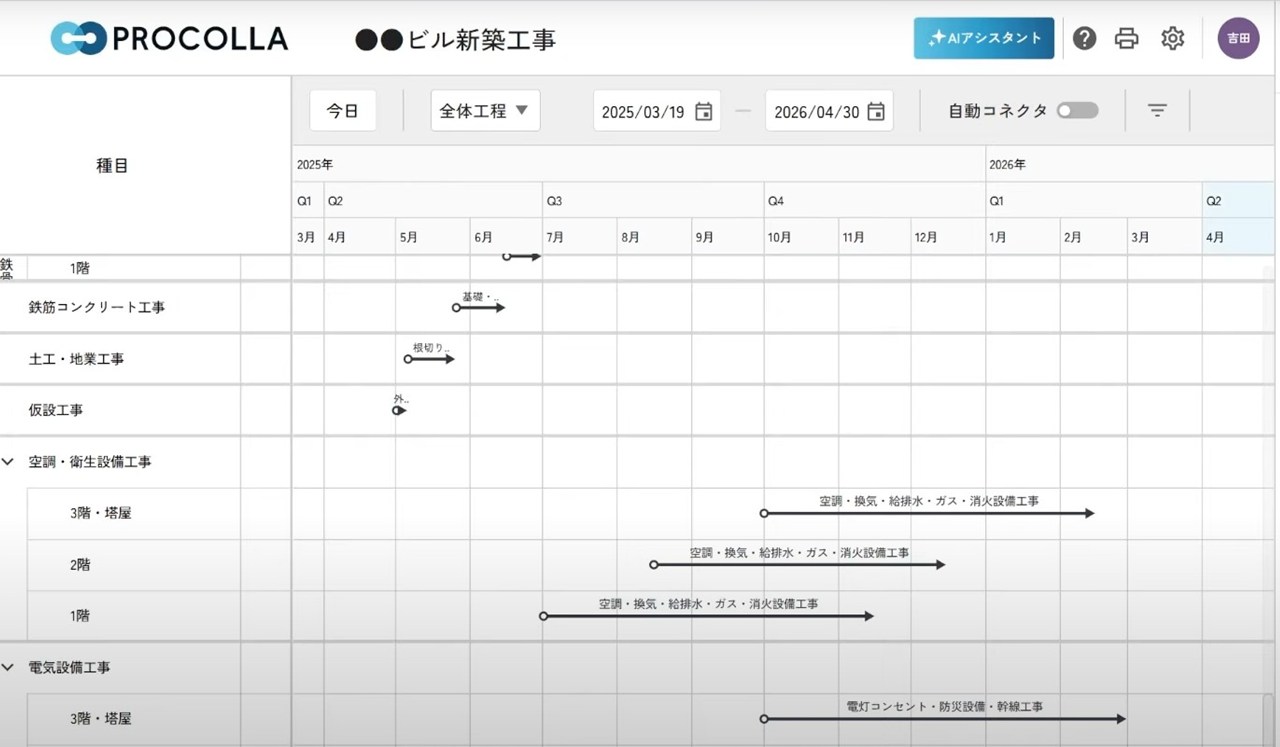
Task: Collapse the 空調・衛生設備工事 group
Action: (9, 462)
